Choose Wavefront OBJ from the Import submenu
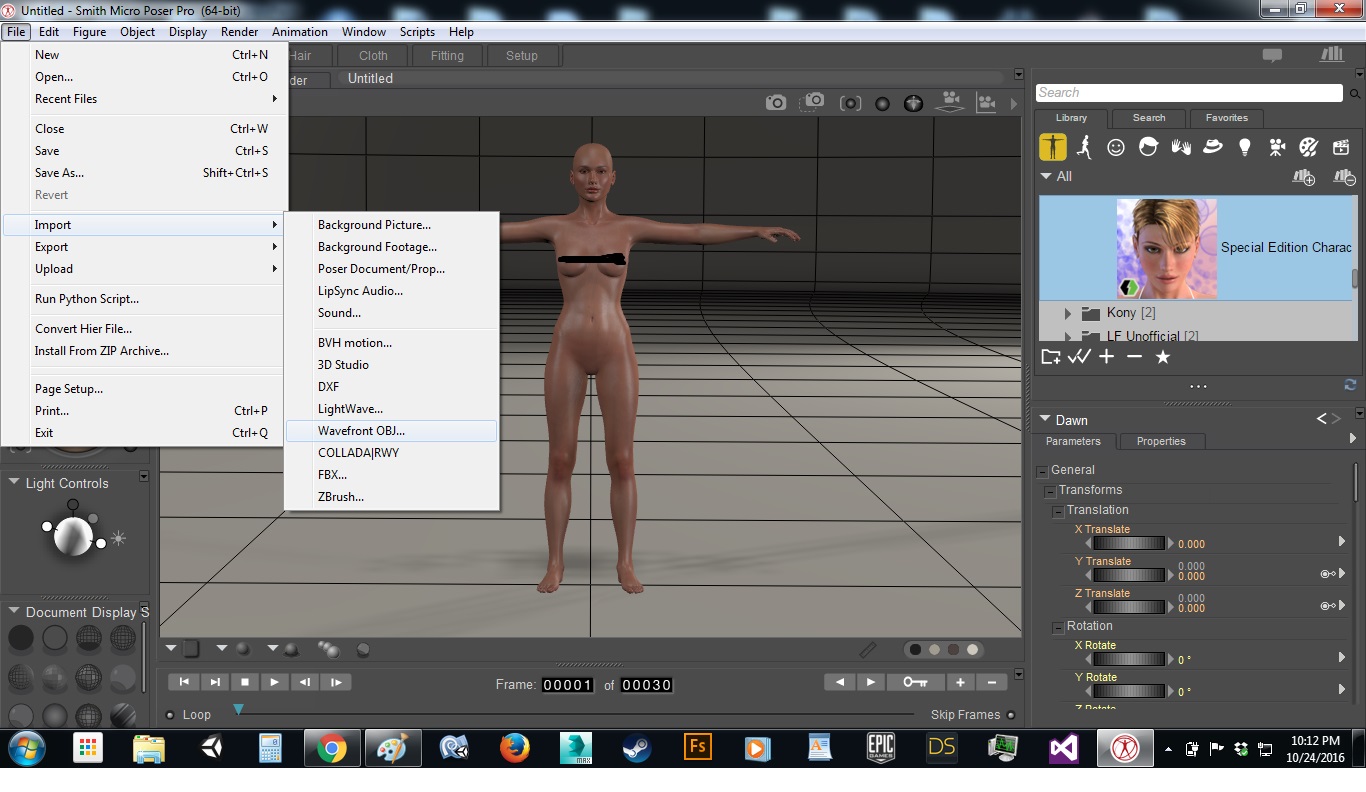The height and width of the screenshot is (792, 1366). click(361, 431)
